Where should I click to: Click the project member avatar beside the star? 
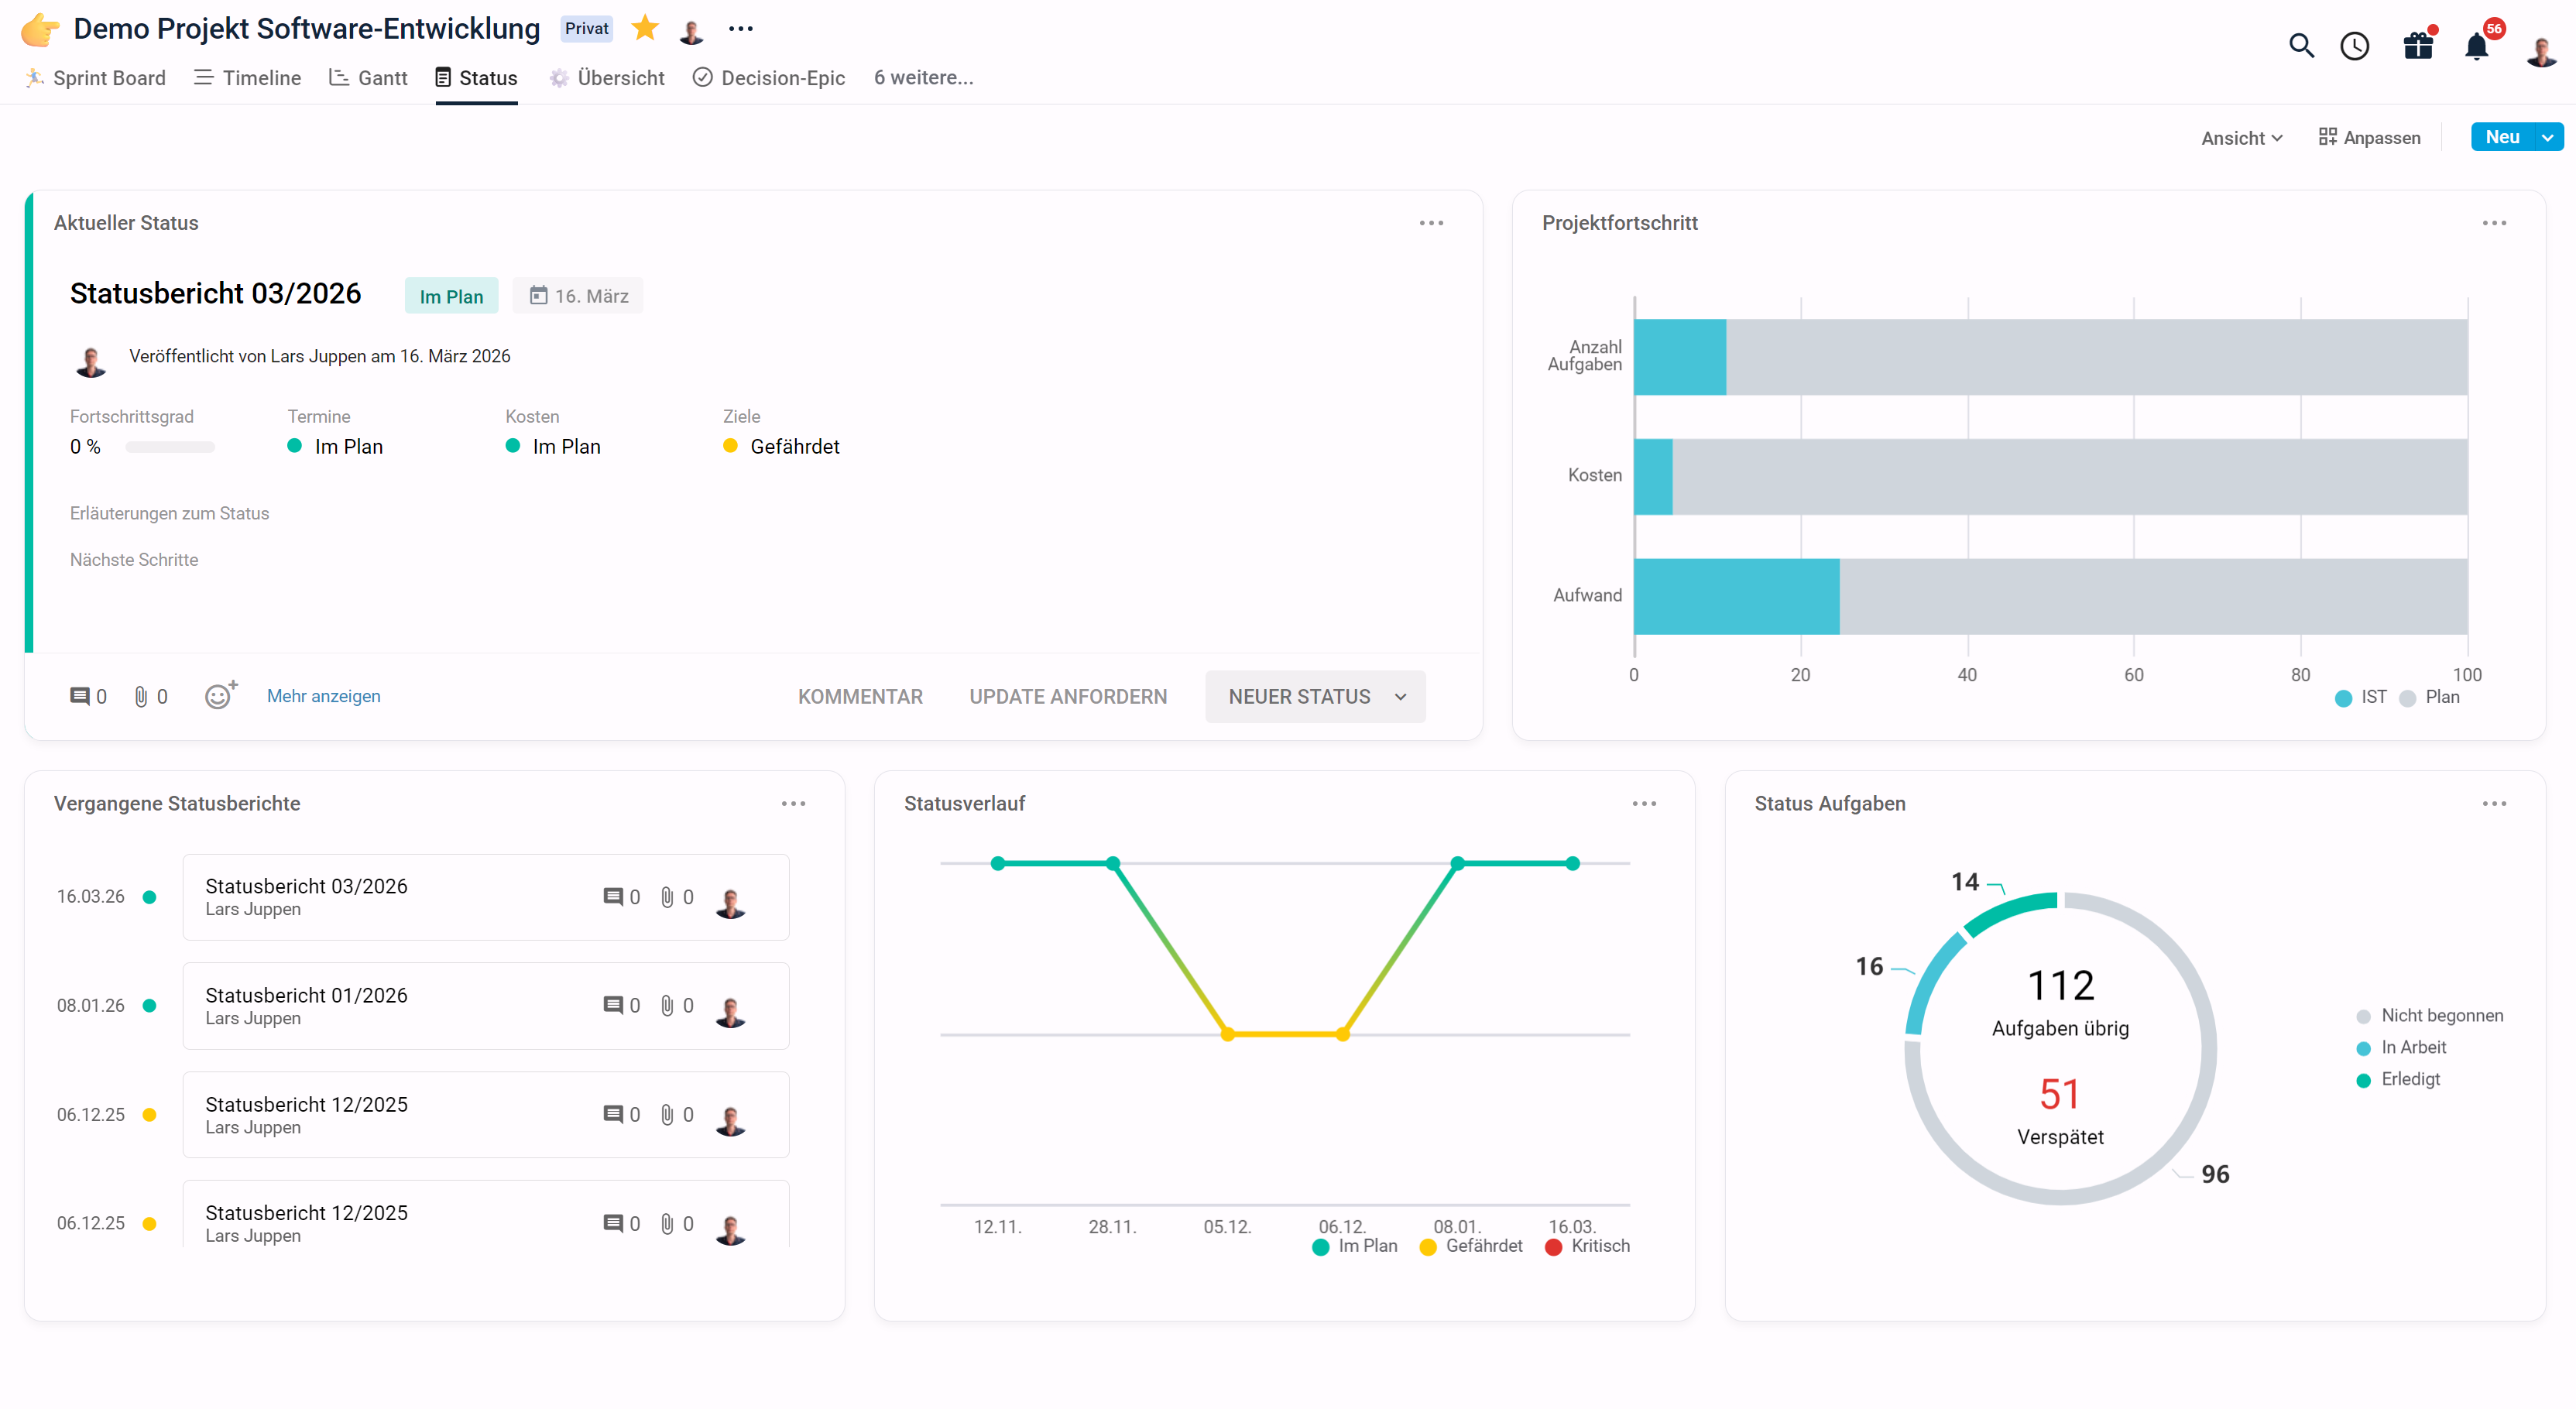[x=691, y=30]
